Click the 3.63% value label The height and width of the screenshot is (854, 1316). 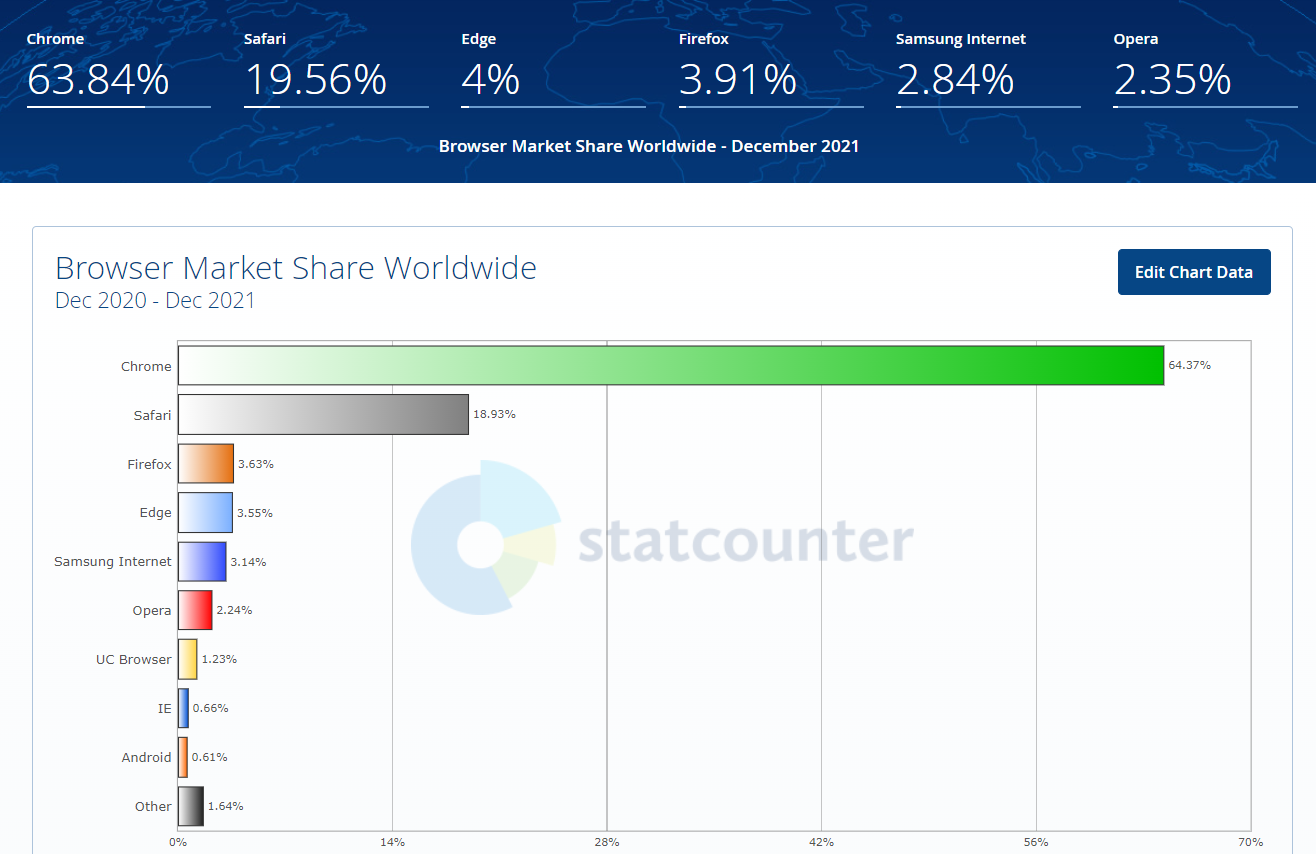tap(255, 464)
